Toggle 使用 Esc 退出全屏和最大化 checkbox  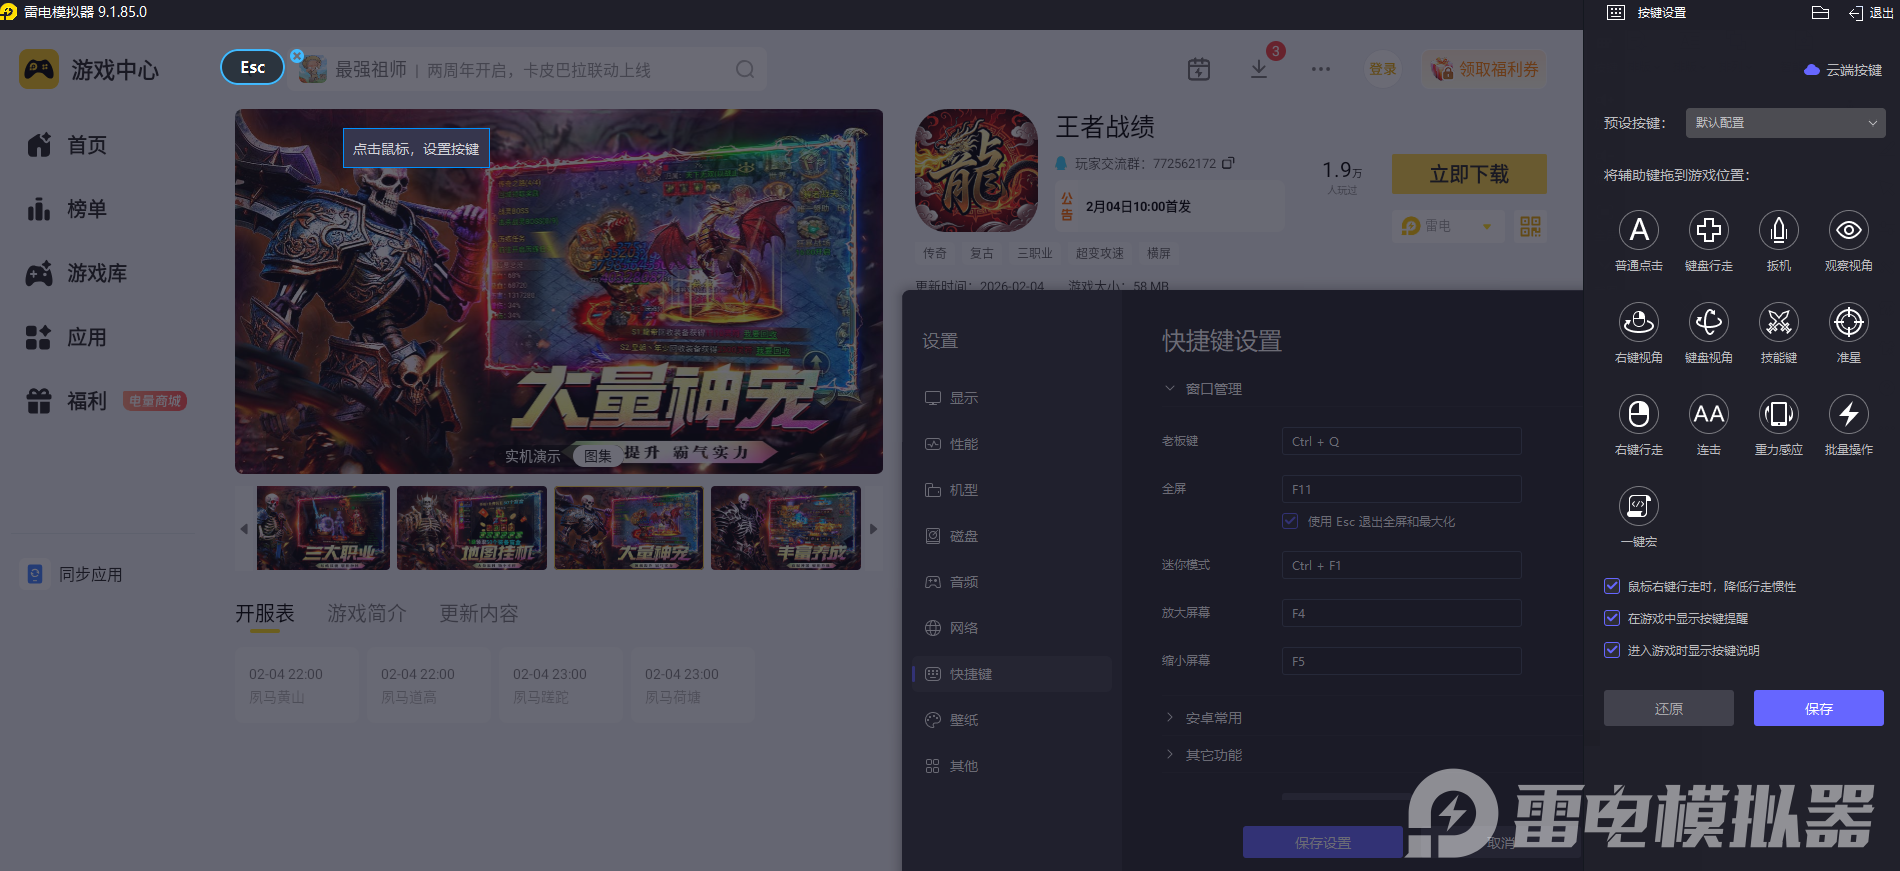click(1290, 521)
